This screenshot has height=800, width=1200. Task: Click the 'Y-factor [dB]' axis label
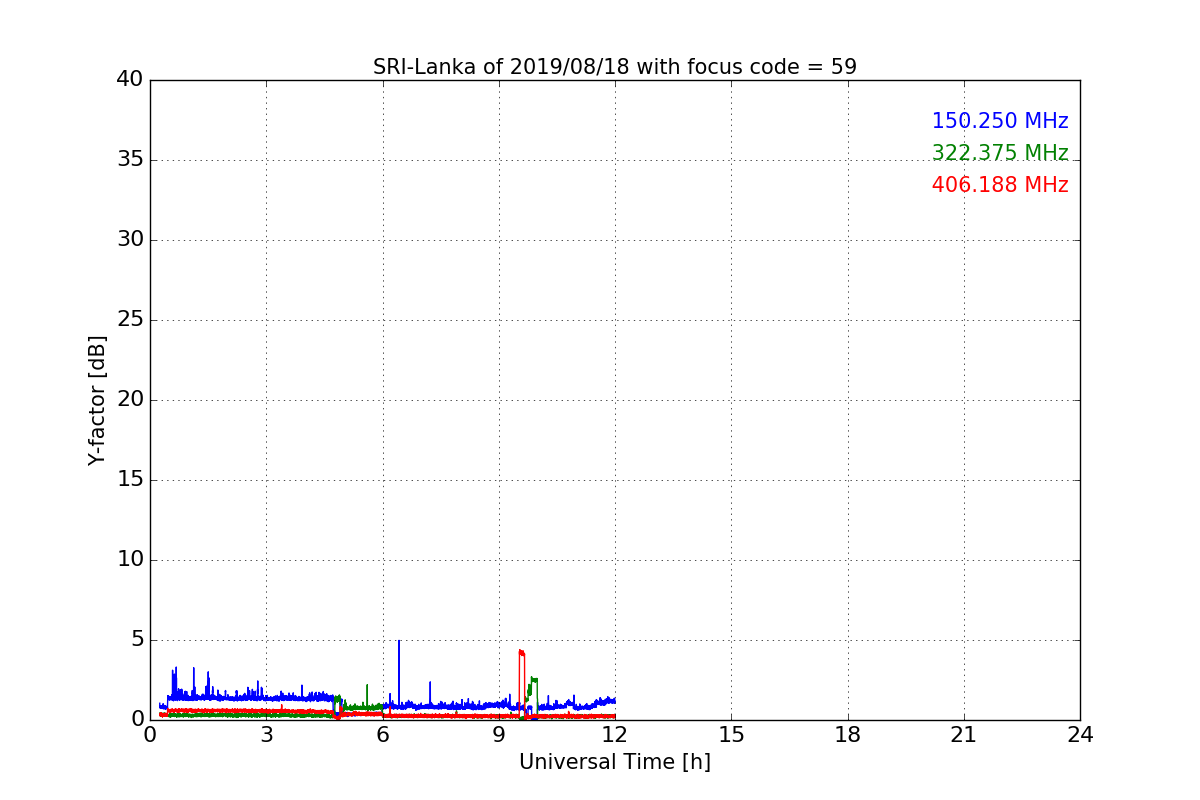point(97,400)
